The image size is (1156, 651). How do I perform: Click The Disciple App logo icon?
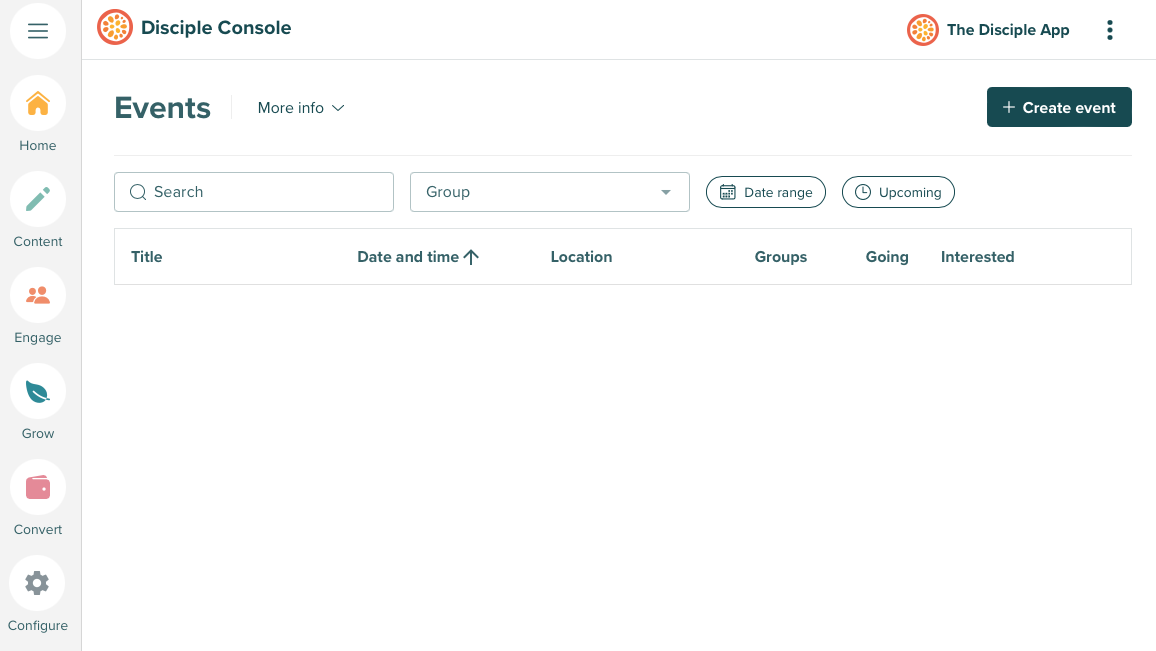[x=922, y=30]
